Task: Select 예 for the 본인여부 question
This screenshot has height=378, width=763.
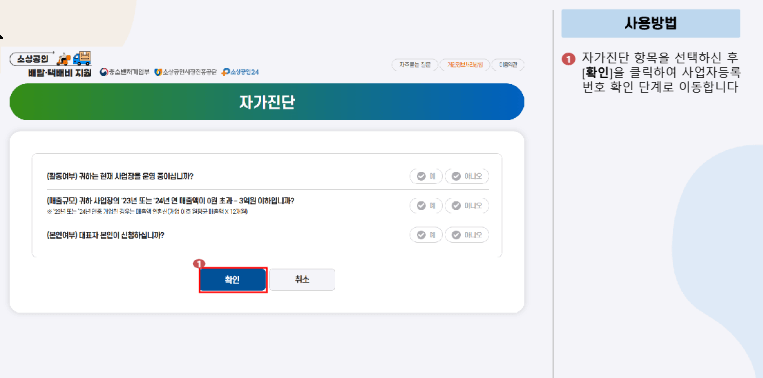Action: click(x=426, y=235)
